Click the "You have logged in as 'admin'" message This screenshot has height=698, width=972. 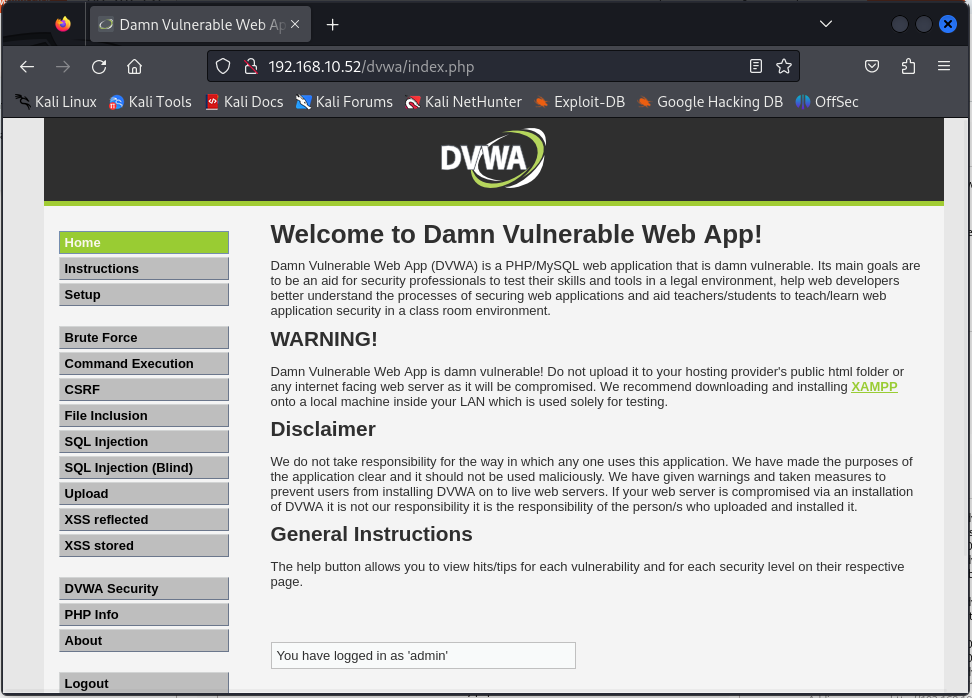tap(423, 656)
